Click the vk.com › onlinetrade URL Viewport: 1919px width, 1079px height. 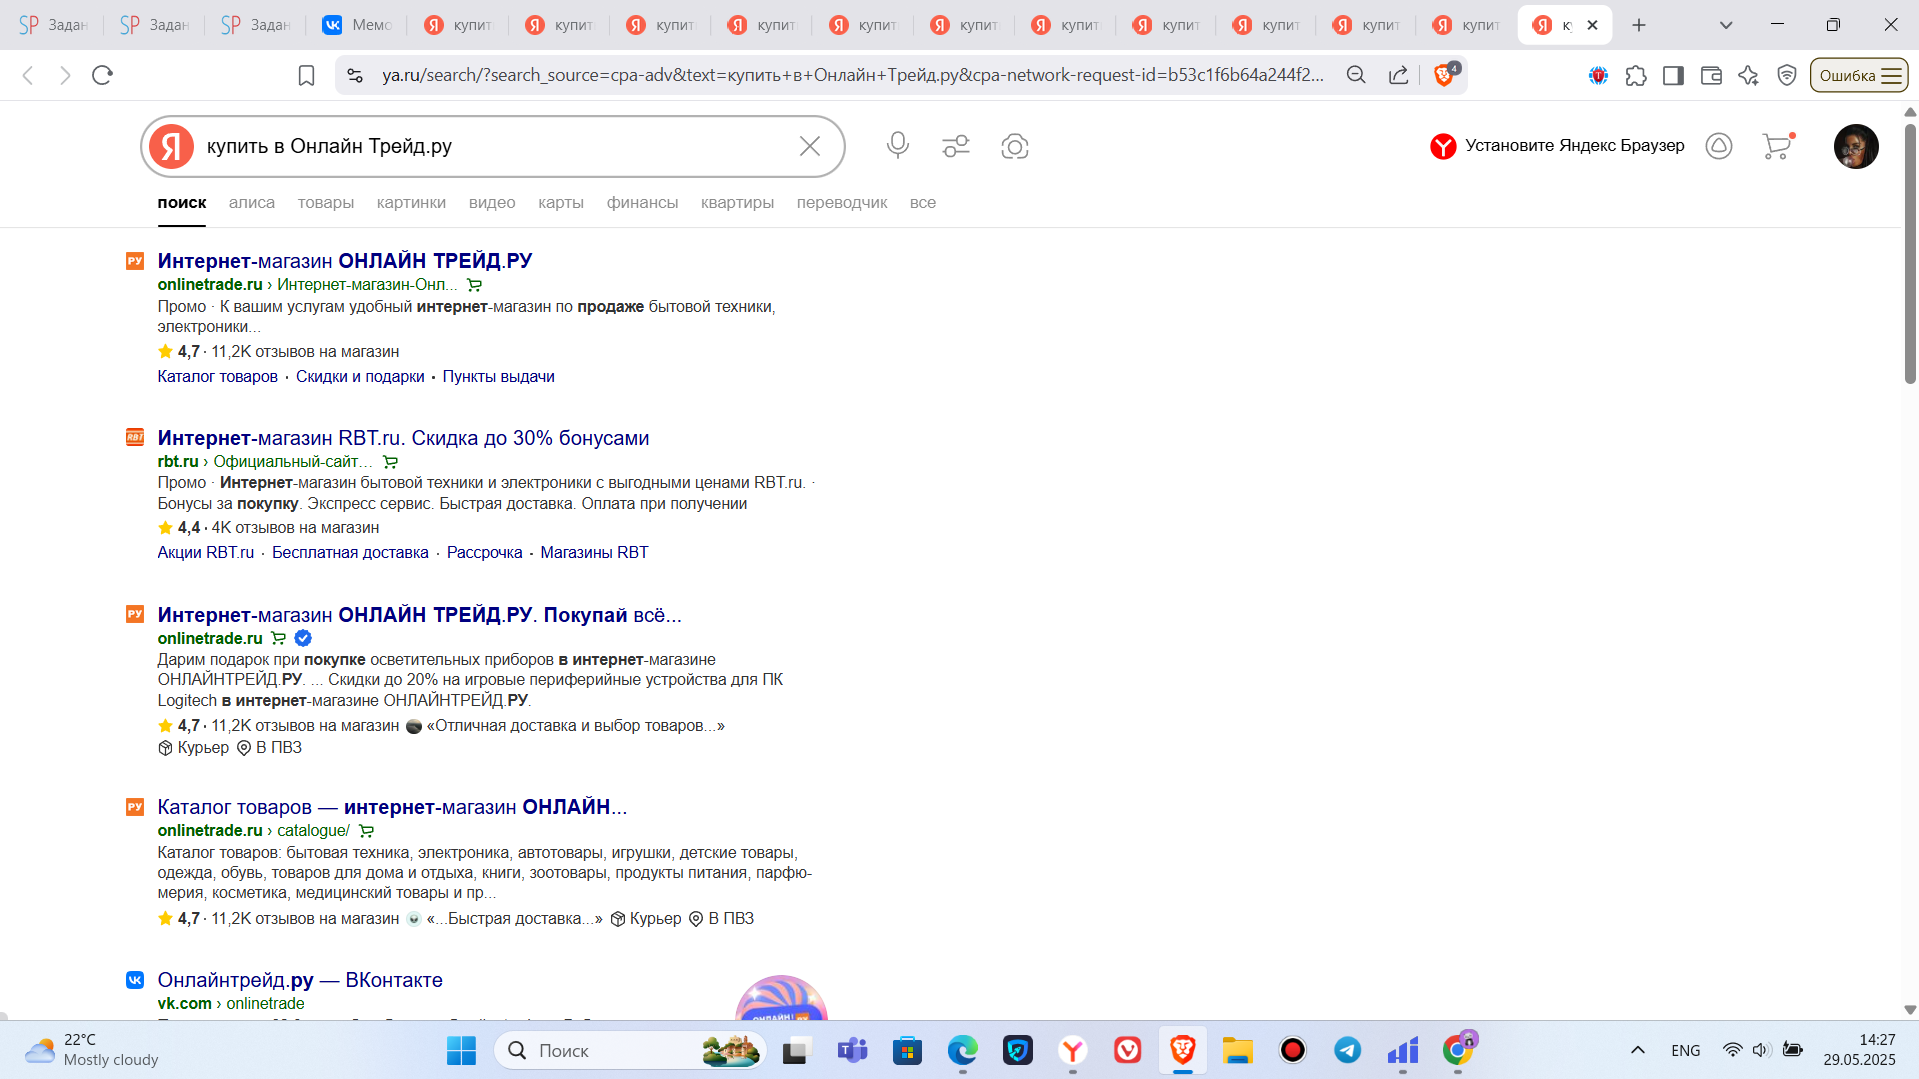231,1003
